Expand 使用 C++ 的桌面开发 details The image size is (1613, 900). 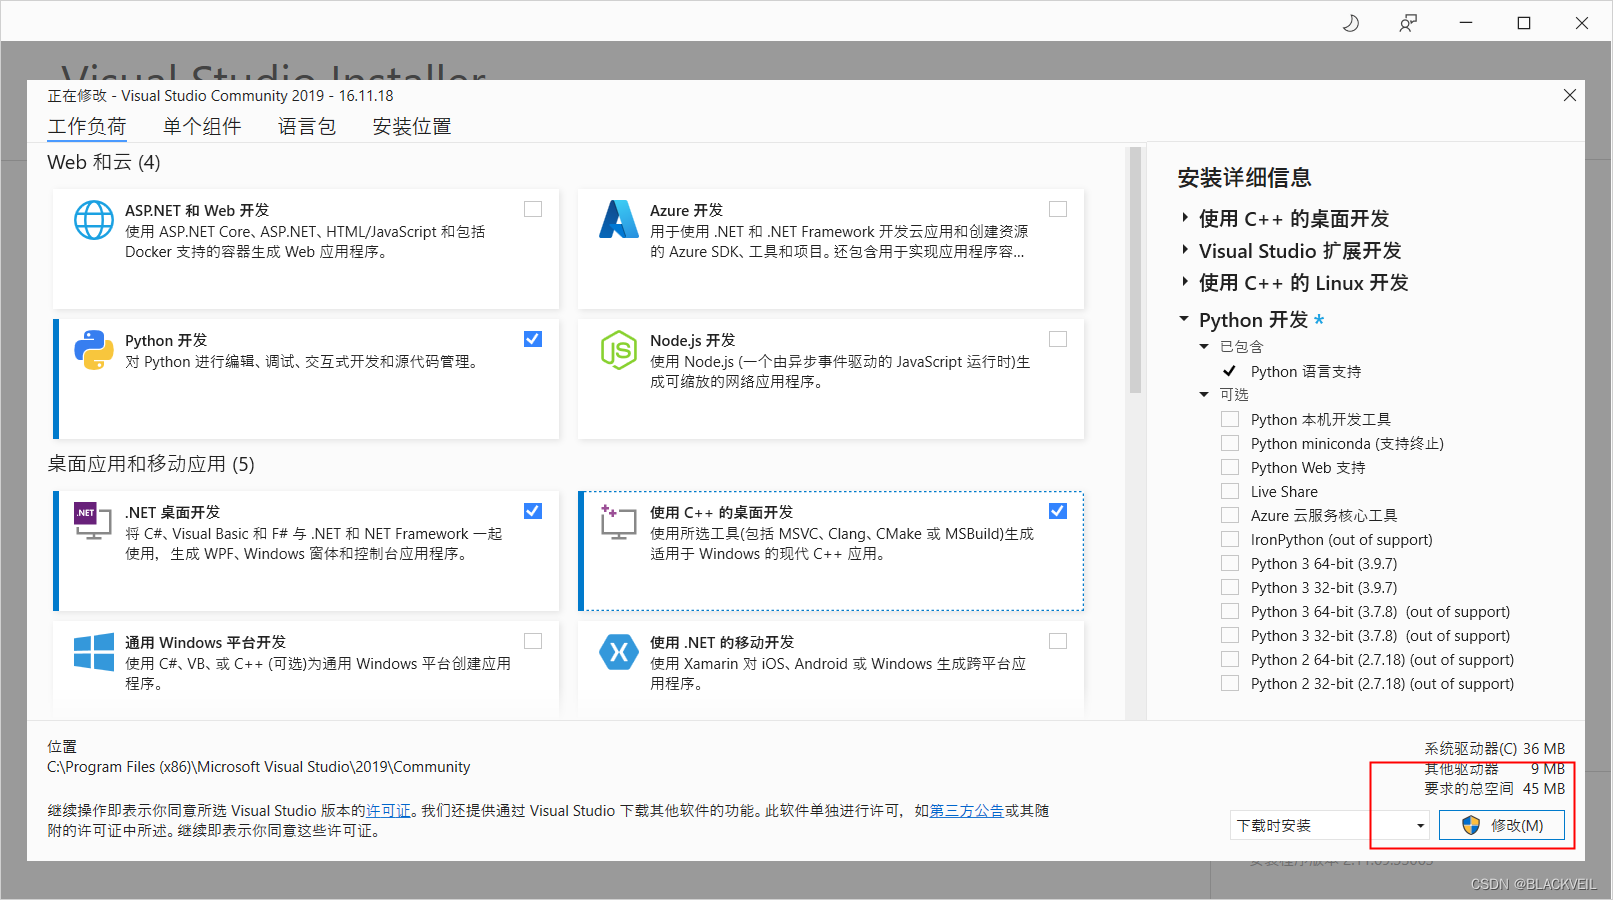pos(1185,218)
